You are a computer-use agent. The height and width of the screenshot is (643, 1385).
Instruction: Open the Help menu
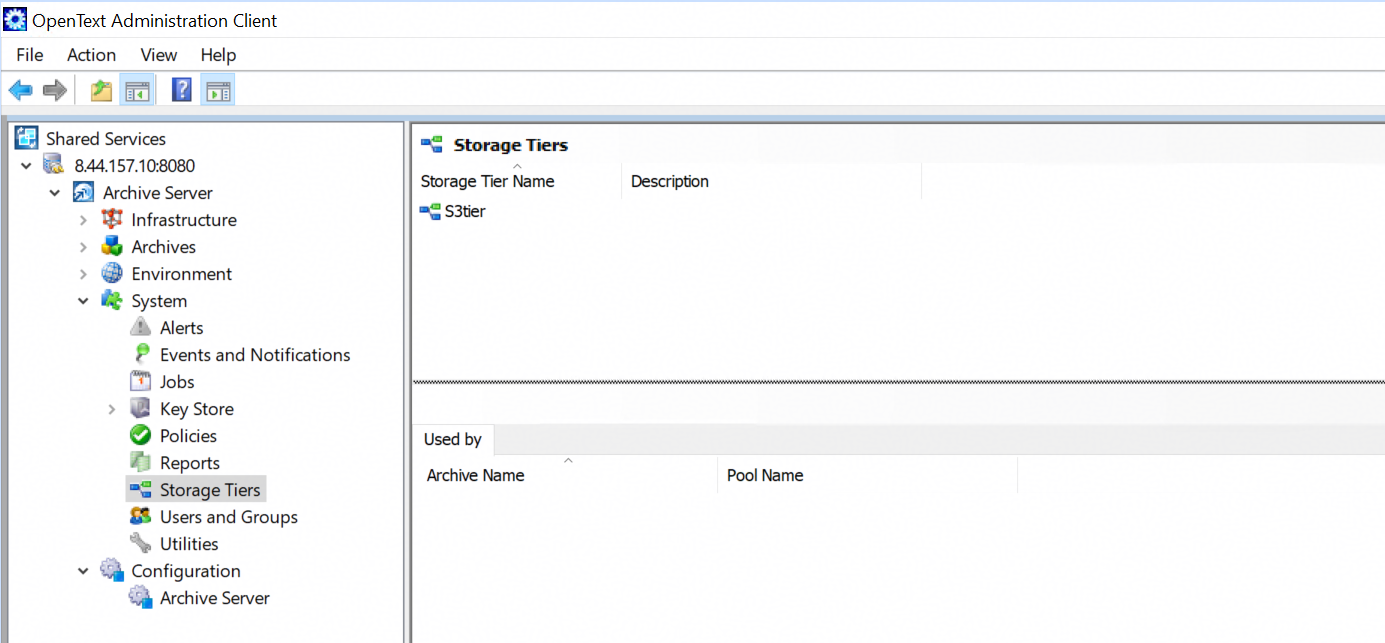tap(218, 55)
